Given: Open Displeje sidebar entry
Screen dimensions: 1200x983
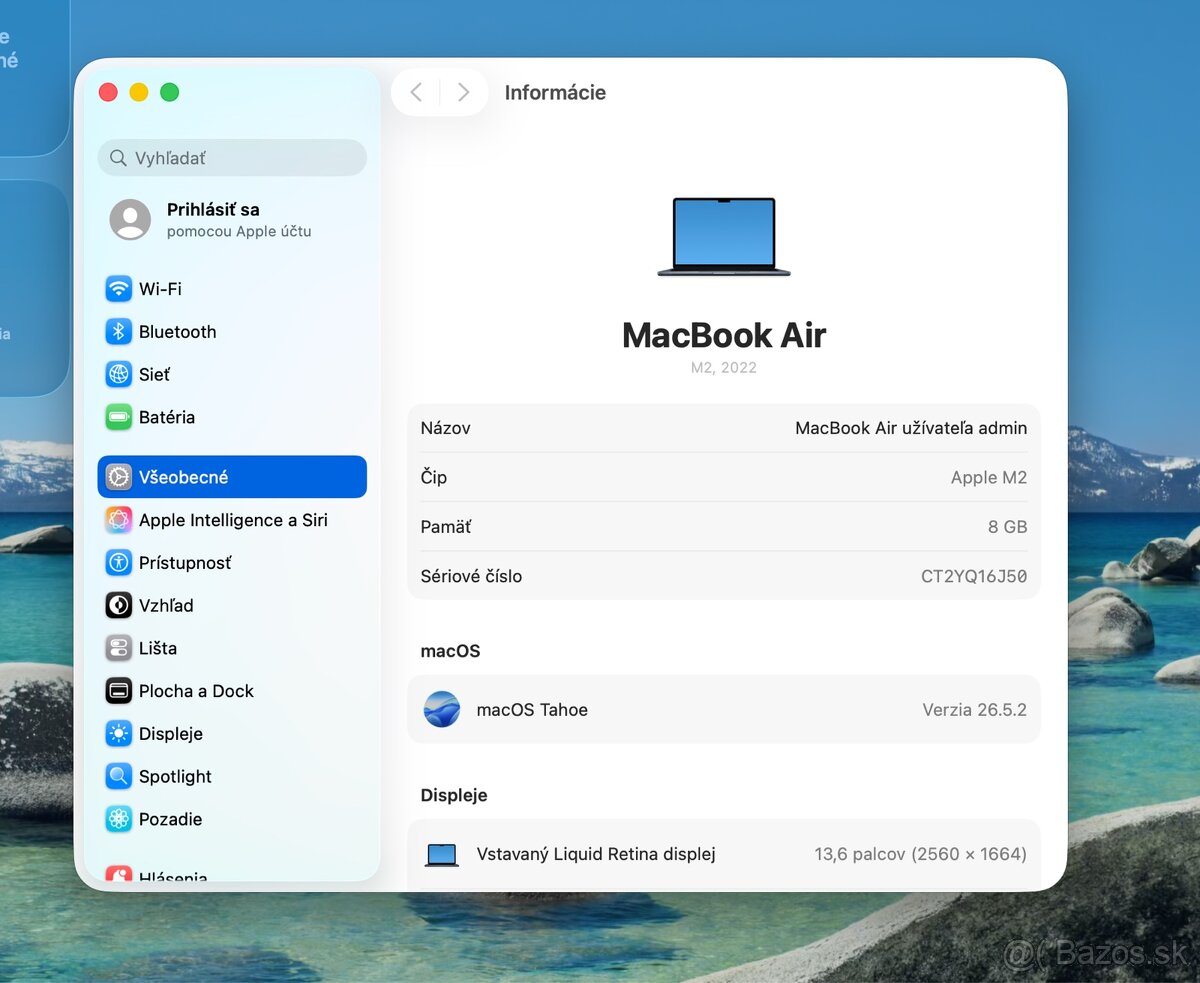Looking at the screenshot, I should pos(232,734).
